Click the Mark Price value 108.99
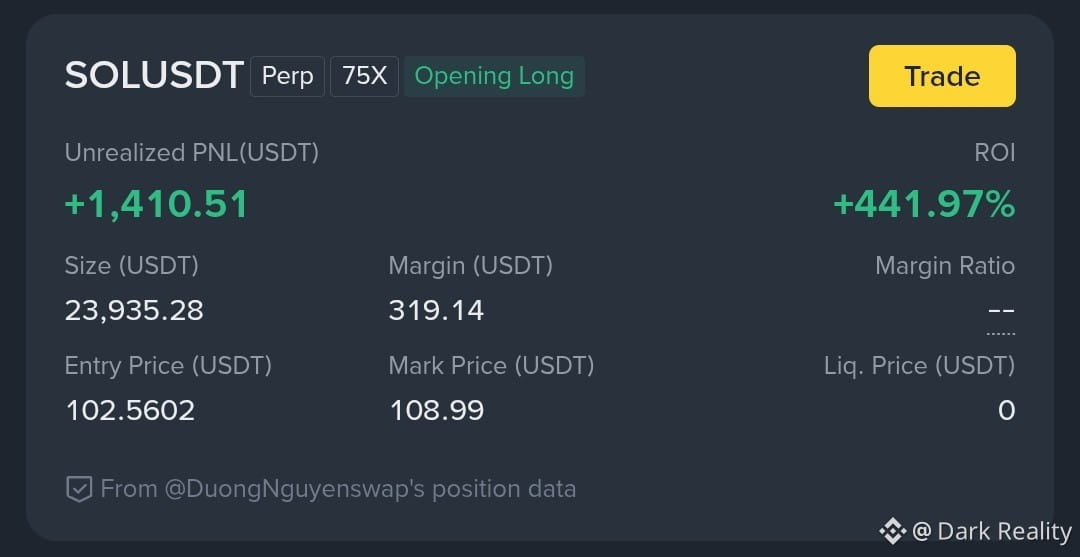The width and height of the screenshot is (1080, 557). [x=437, y=410]
